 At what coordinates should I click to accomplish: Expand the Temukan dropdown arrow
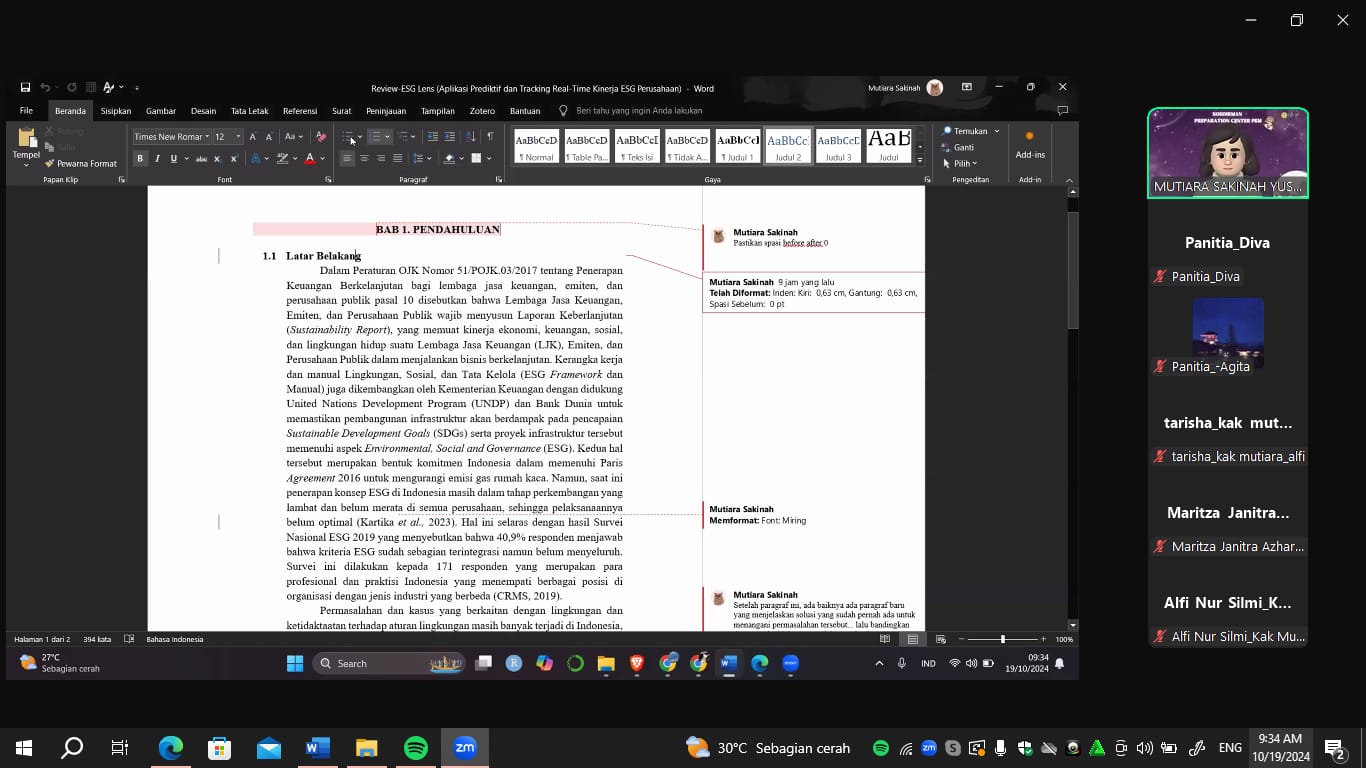coord(997,131)
